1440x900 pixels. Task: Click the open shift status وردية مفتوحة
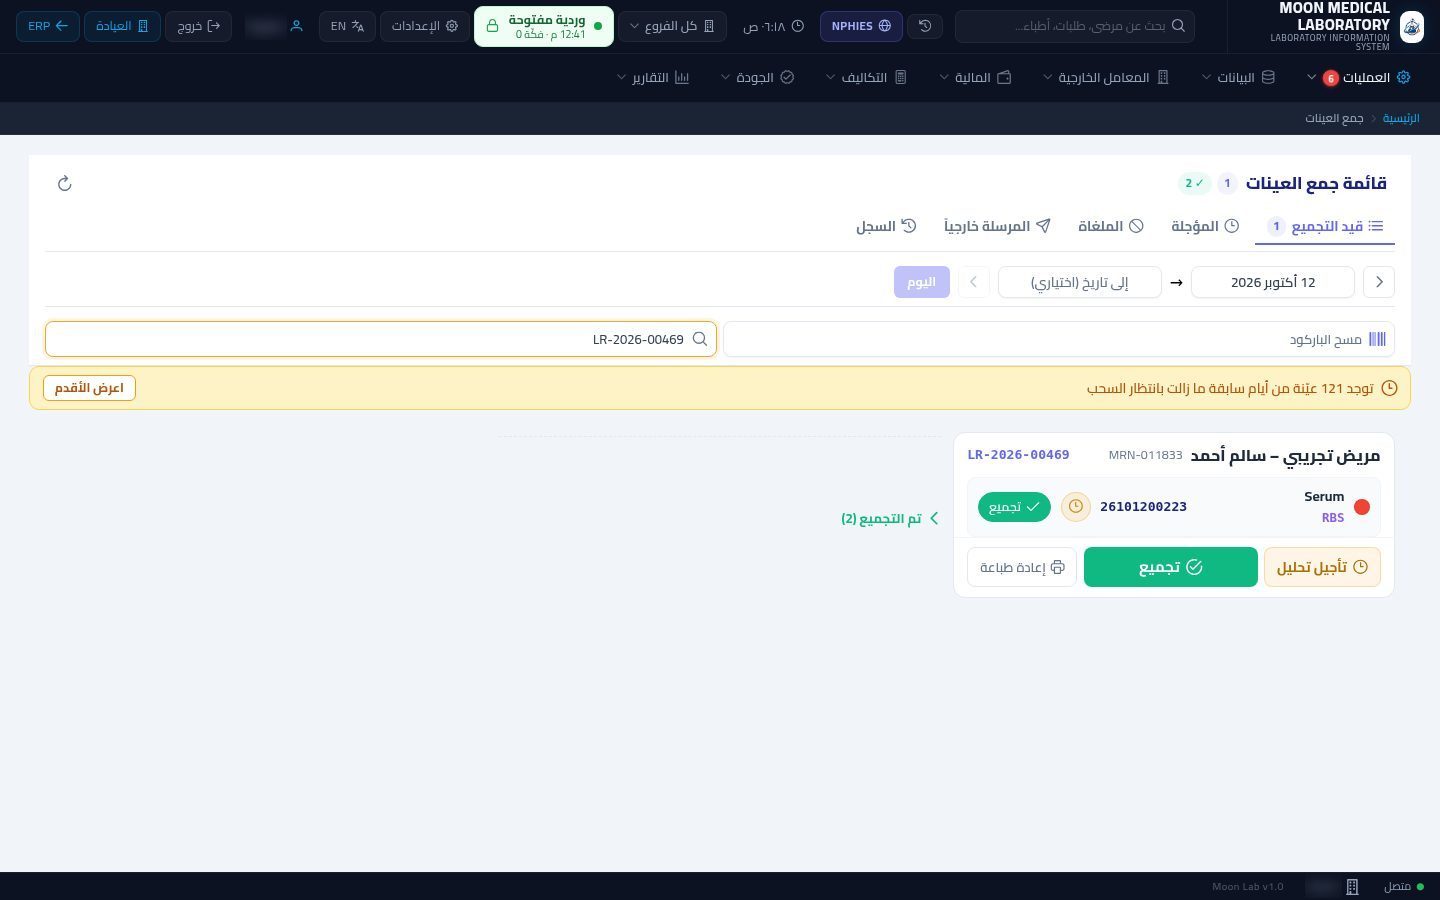pos(544,26)
